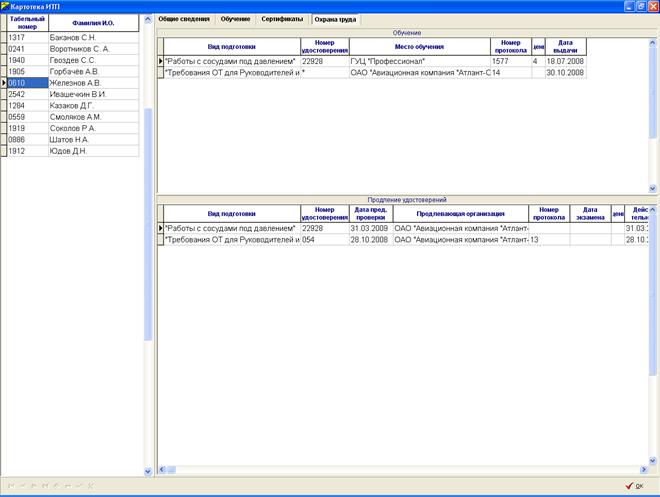660x497 pixels.
Task: Open the Общие сведения tab
Action: pos(184,19)
